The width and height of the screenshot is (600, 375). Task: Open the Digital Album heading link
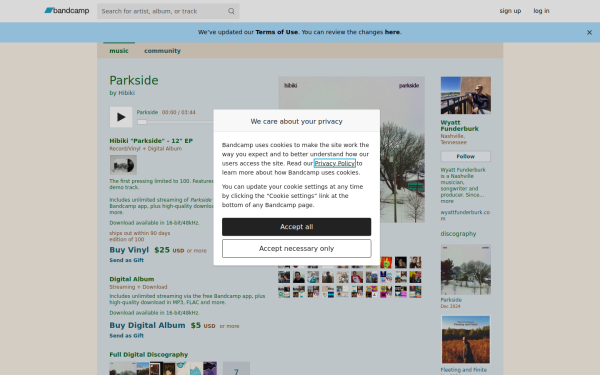tap(132, 279)
